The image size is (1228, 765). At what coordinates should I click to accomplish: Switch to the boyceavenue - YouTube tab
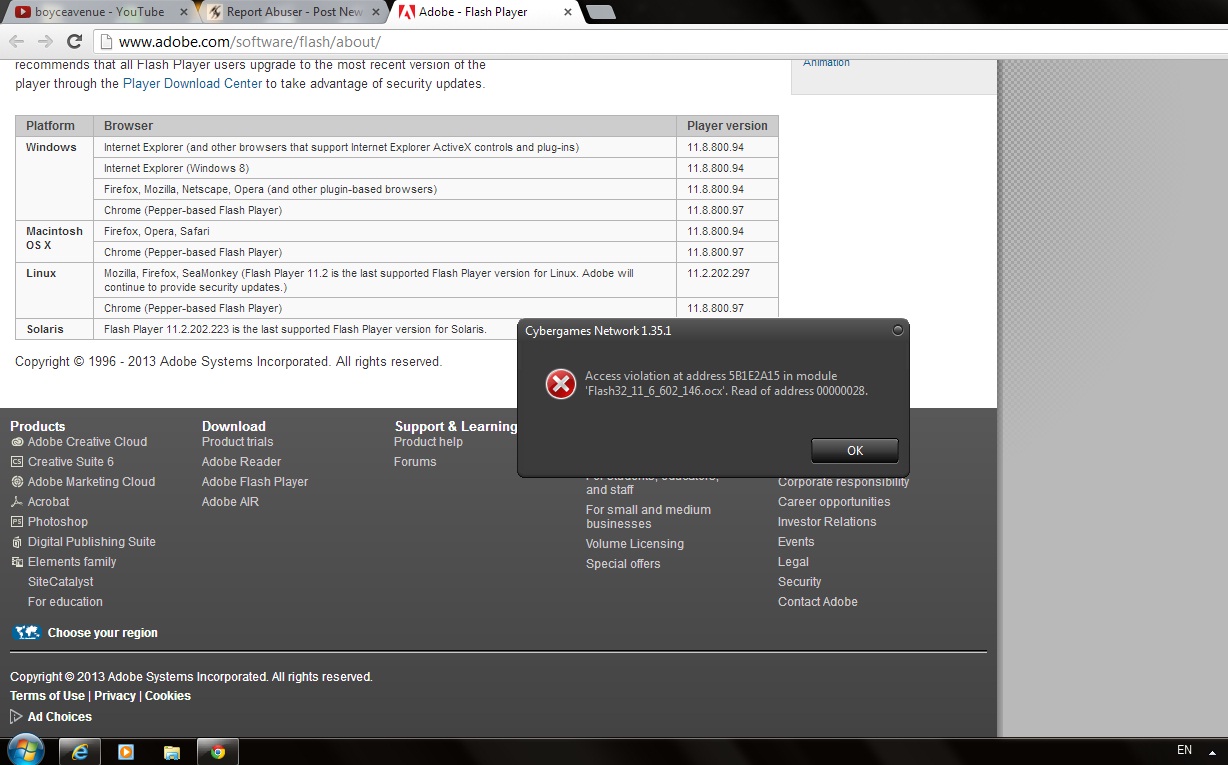pyautogui.click(x=101, y=12)
